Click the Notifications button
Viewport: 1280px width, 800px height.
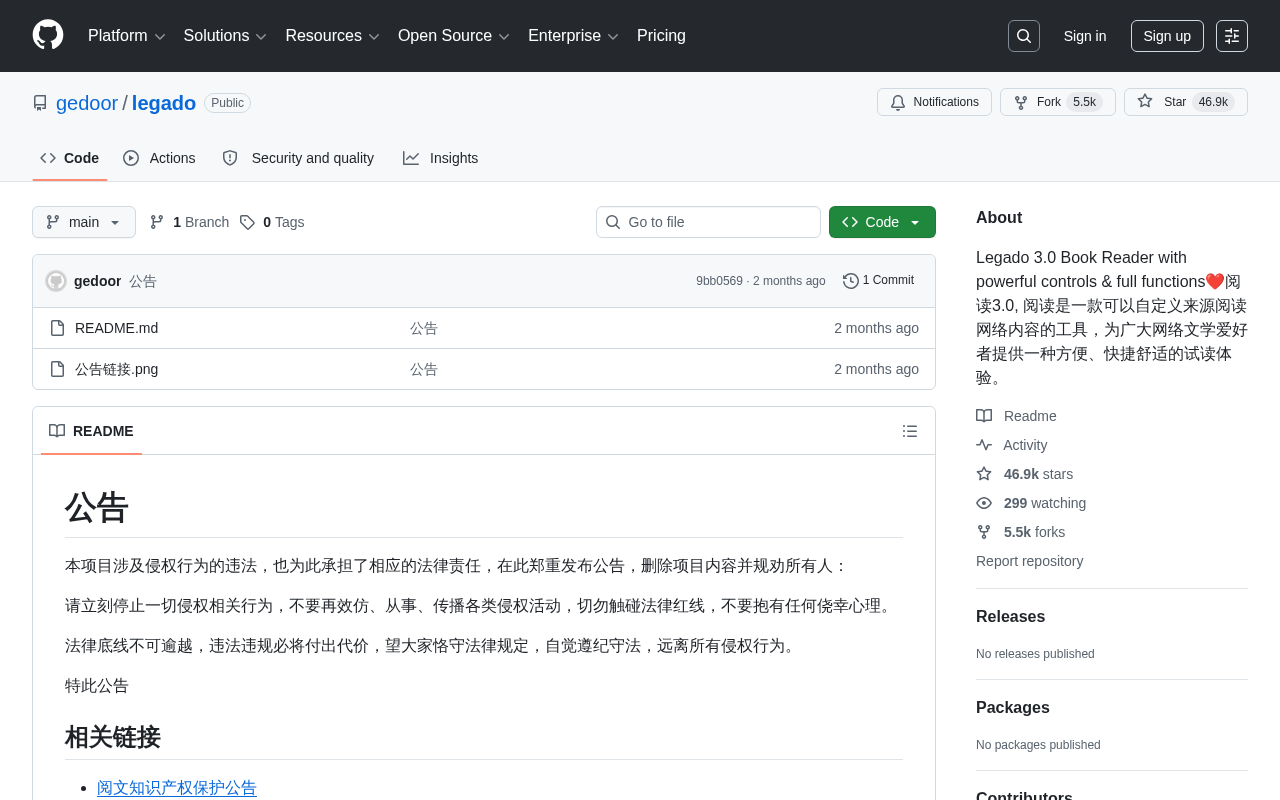click(x=934, y=102)
